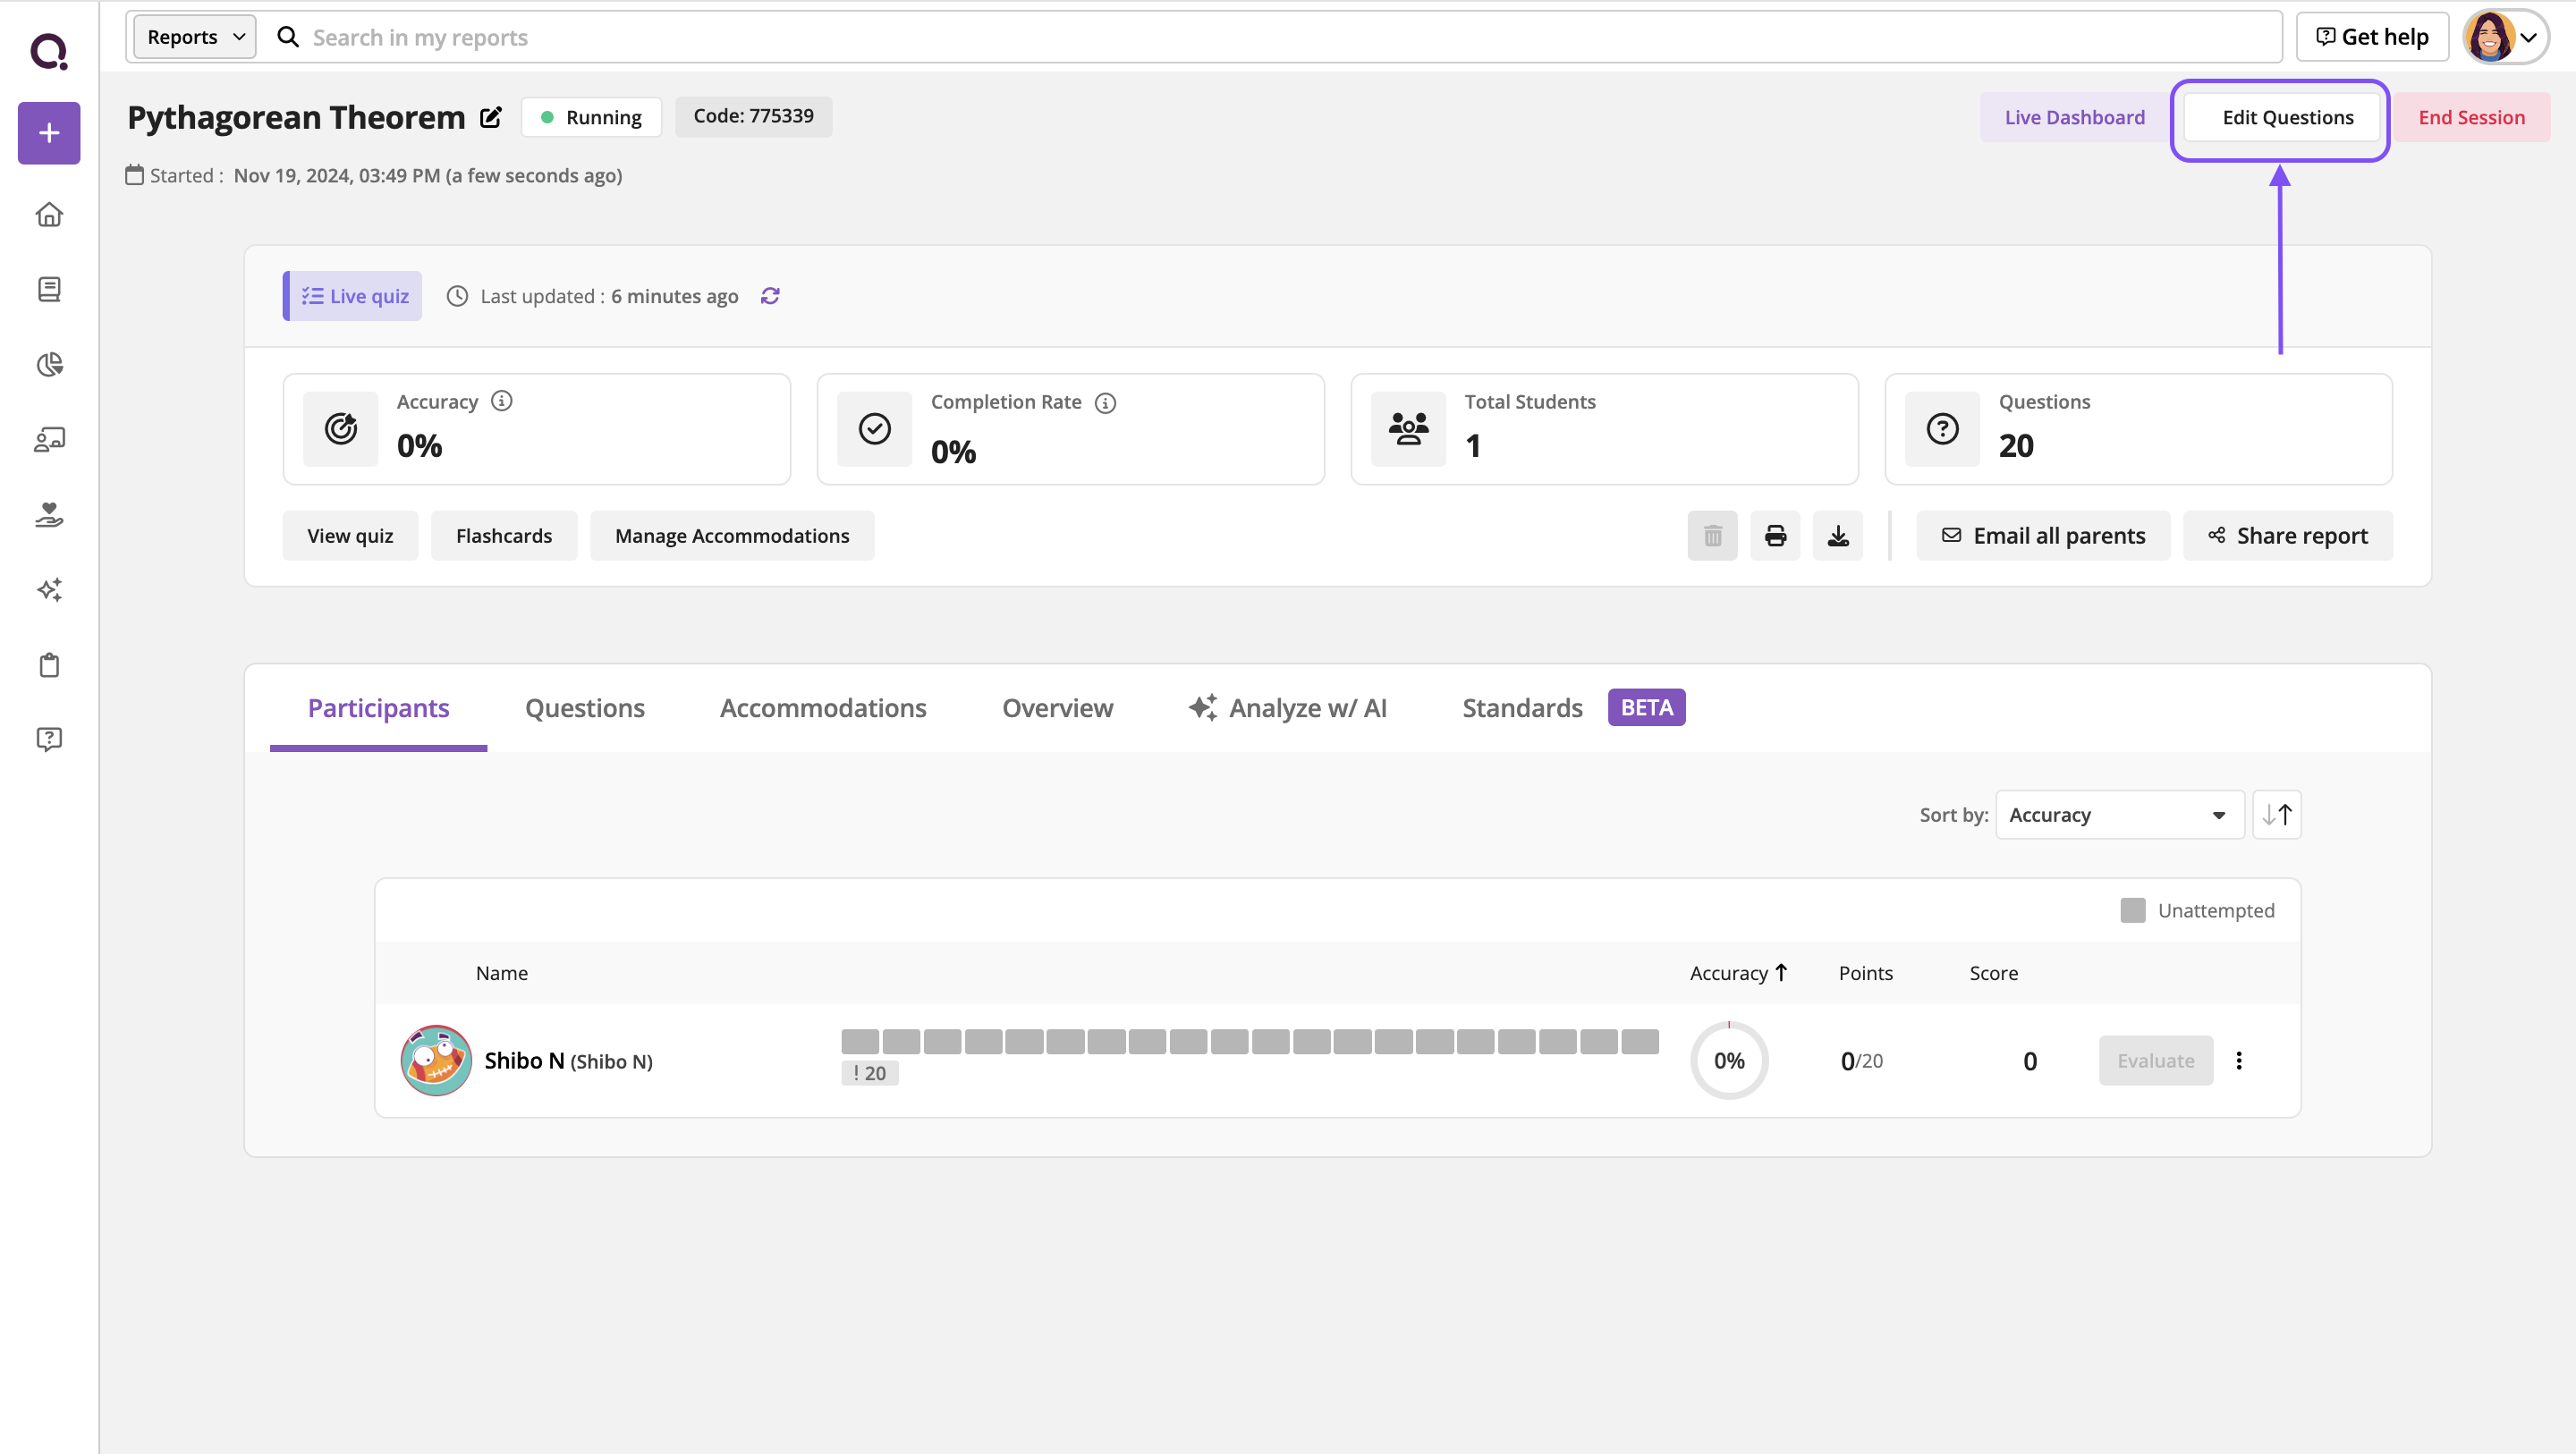Click the Search in my reports field
Screen dimensions: 2576x1454
pyautogui.click(x=1290, y=37)
